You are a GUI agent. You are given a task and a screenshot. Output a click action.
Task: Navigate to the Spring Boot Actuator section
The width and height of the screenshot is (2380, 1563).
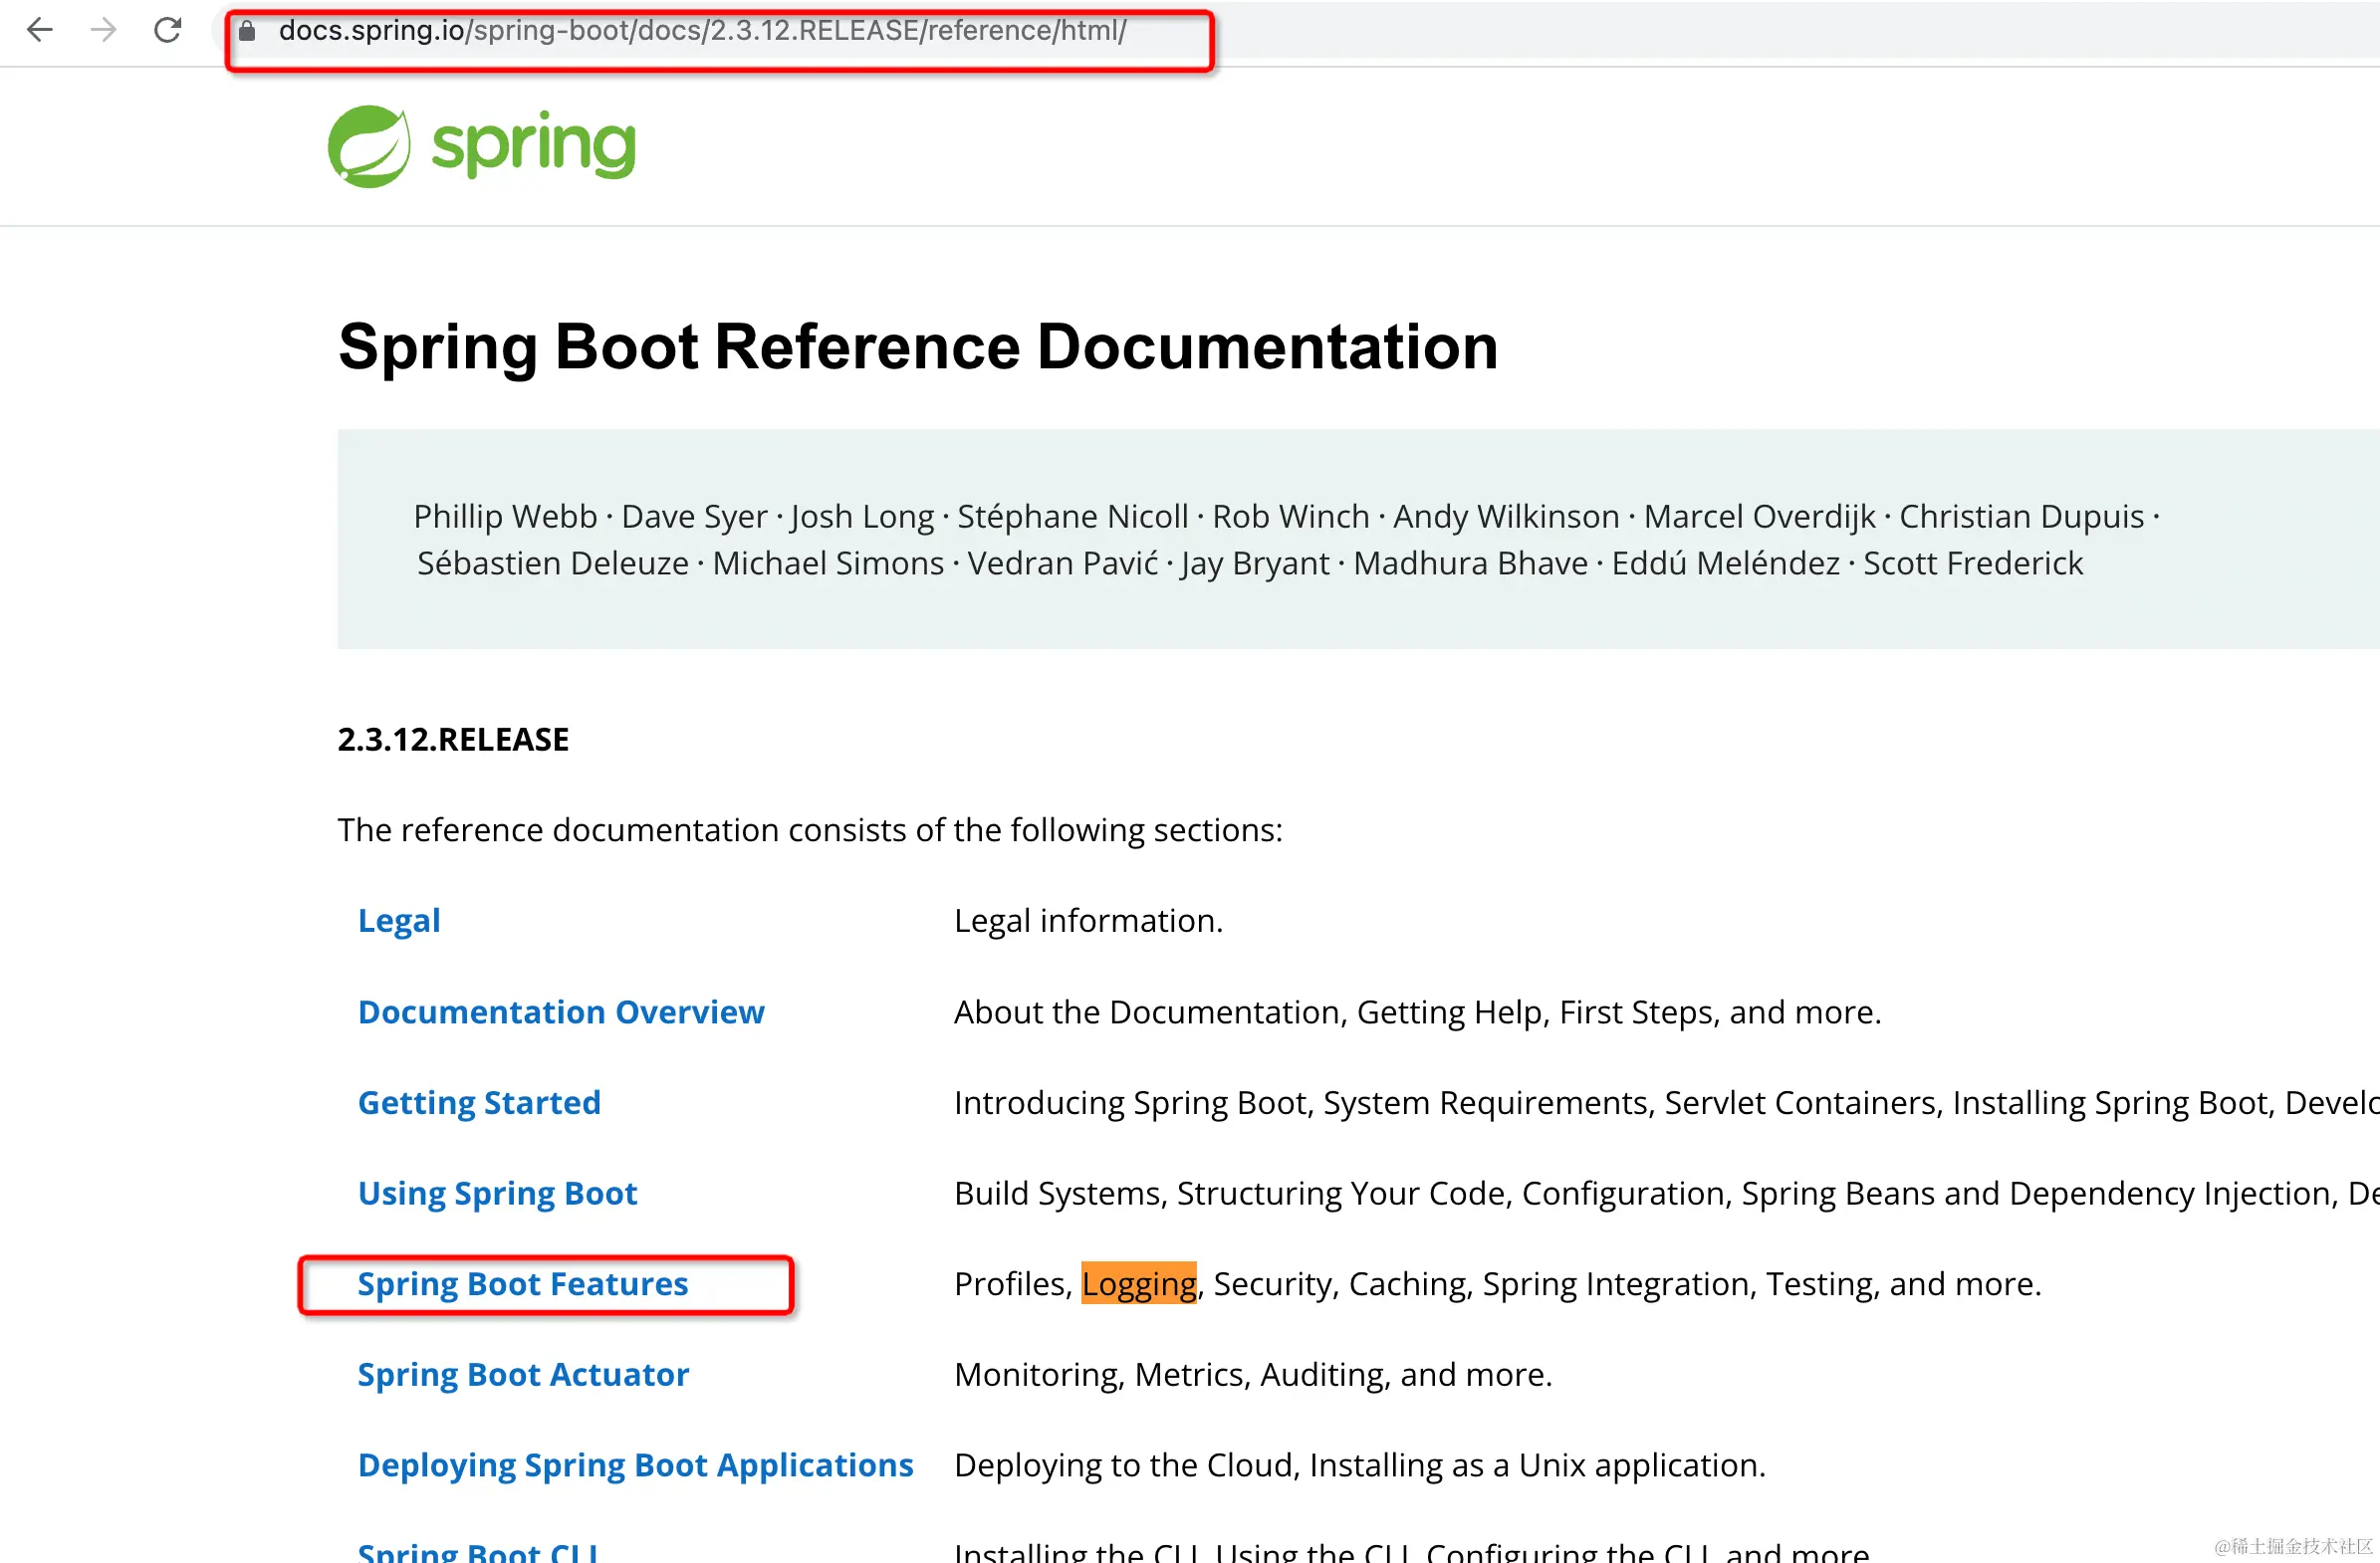point(523,1374)
